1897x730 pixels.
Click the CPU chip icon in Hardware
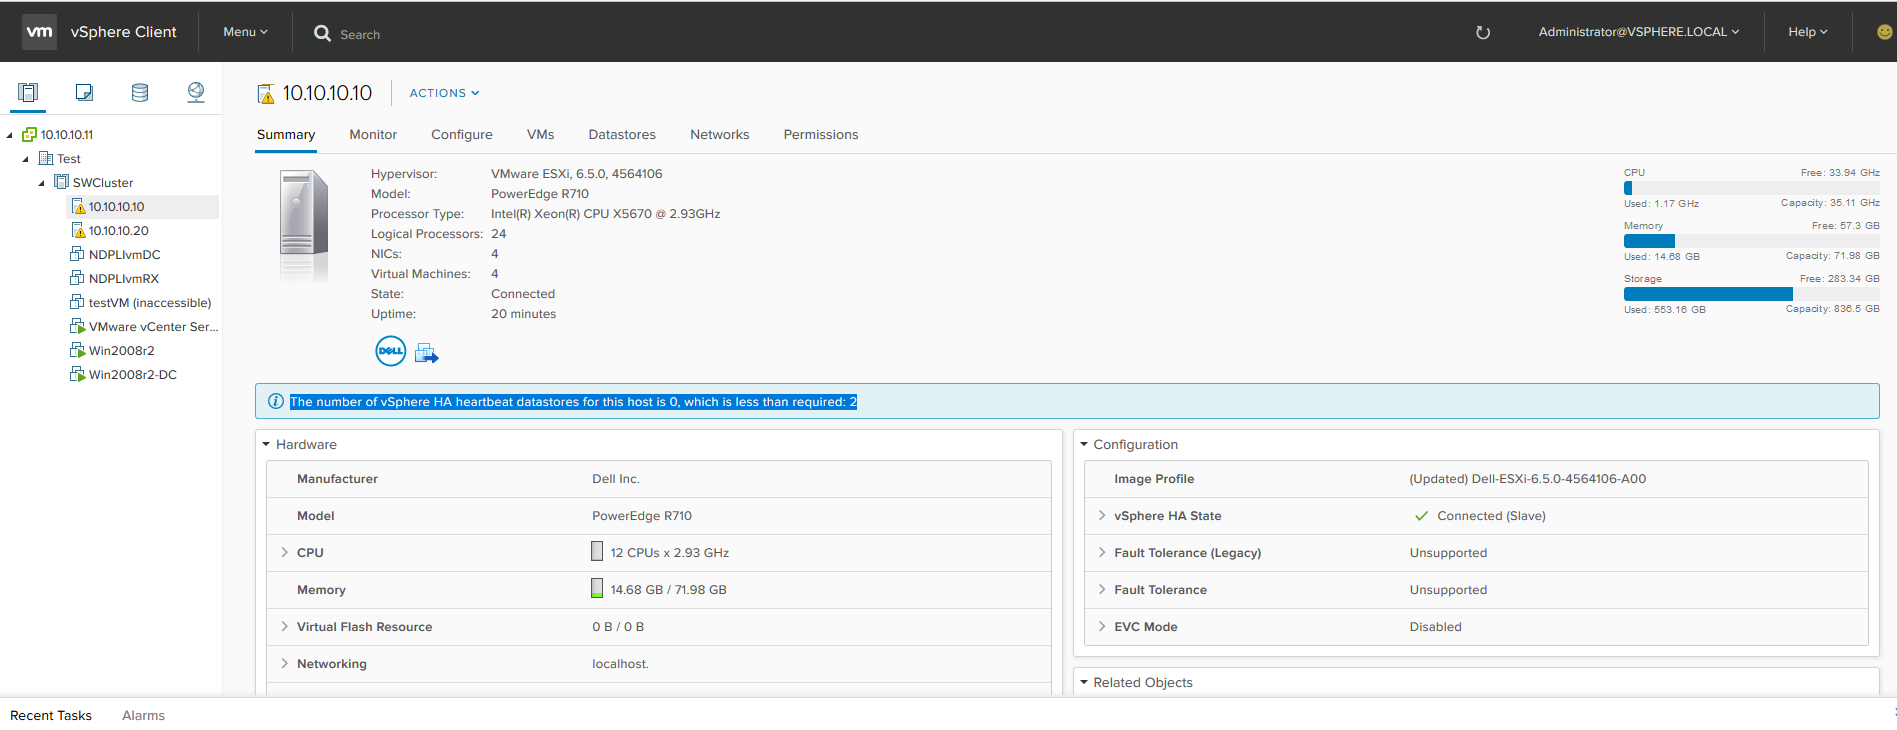click(597, 552)
